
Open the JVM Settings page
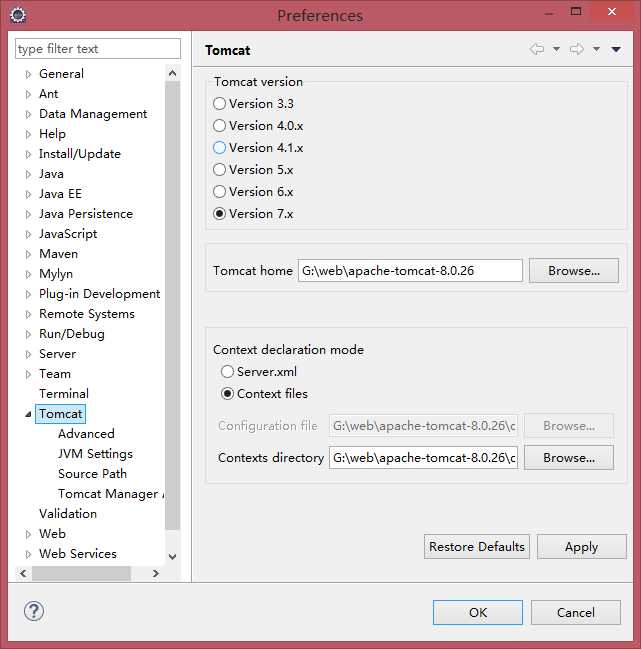pos(95,454)
